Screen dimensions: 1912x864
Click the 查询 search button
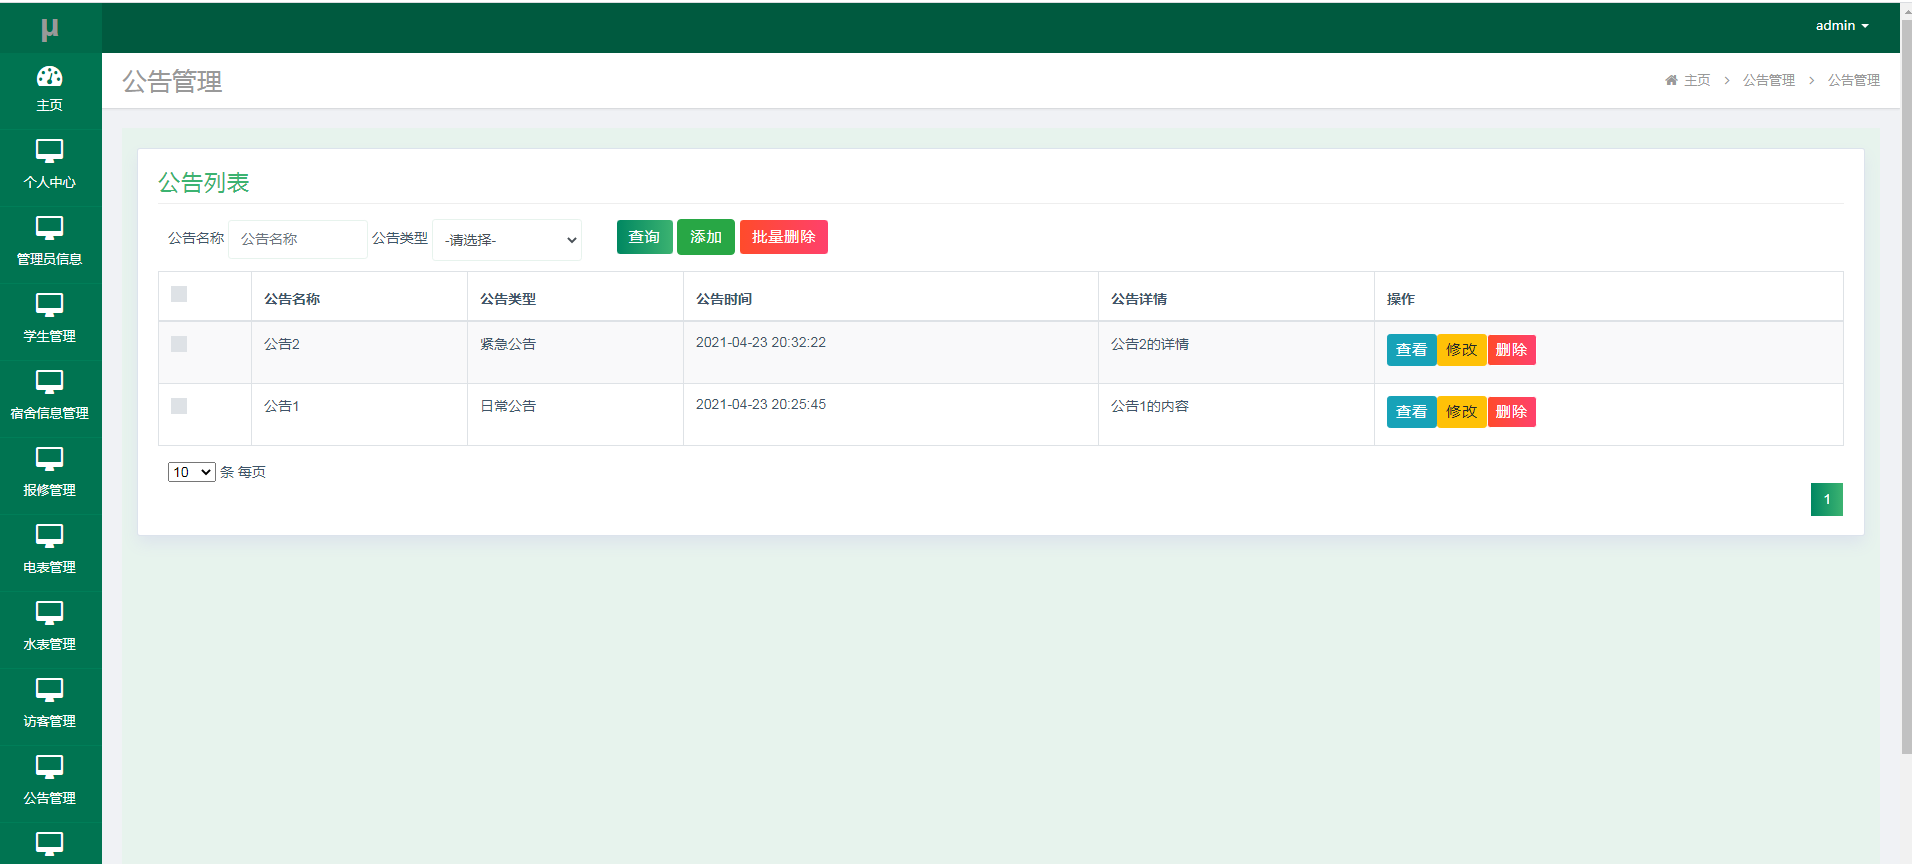(645, 237)
